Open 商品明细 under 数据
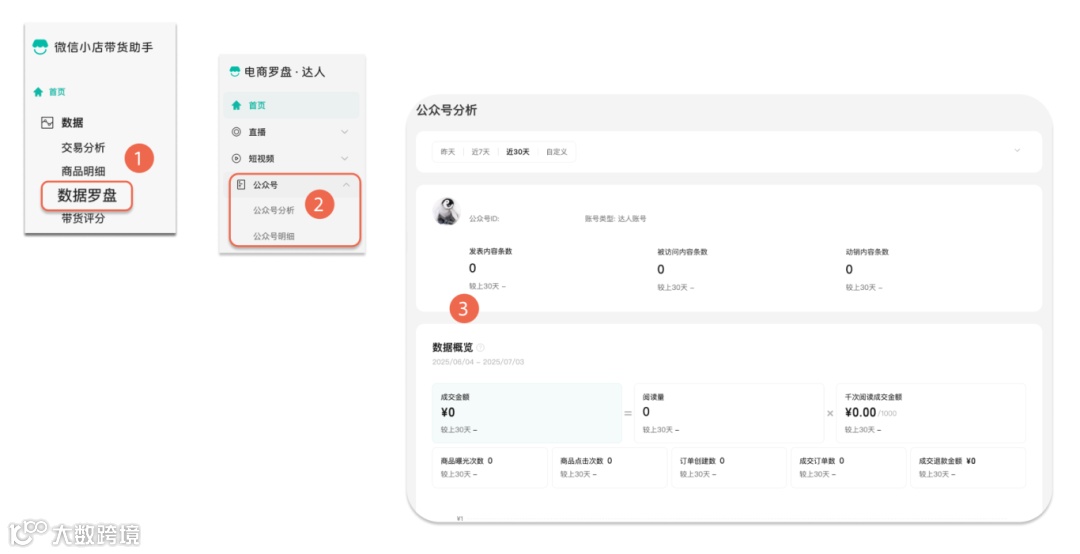The image size is (1080, 554). point(83,171)
